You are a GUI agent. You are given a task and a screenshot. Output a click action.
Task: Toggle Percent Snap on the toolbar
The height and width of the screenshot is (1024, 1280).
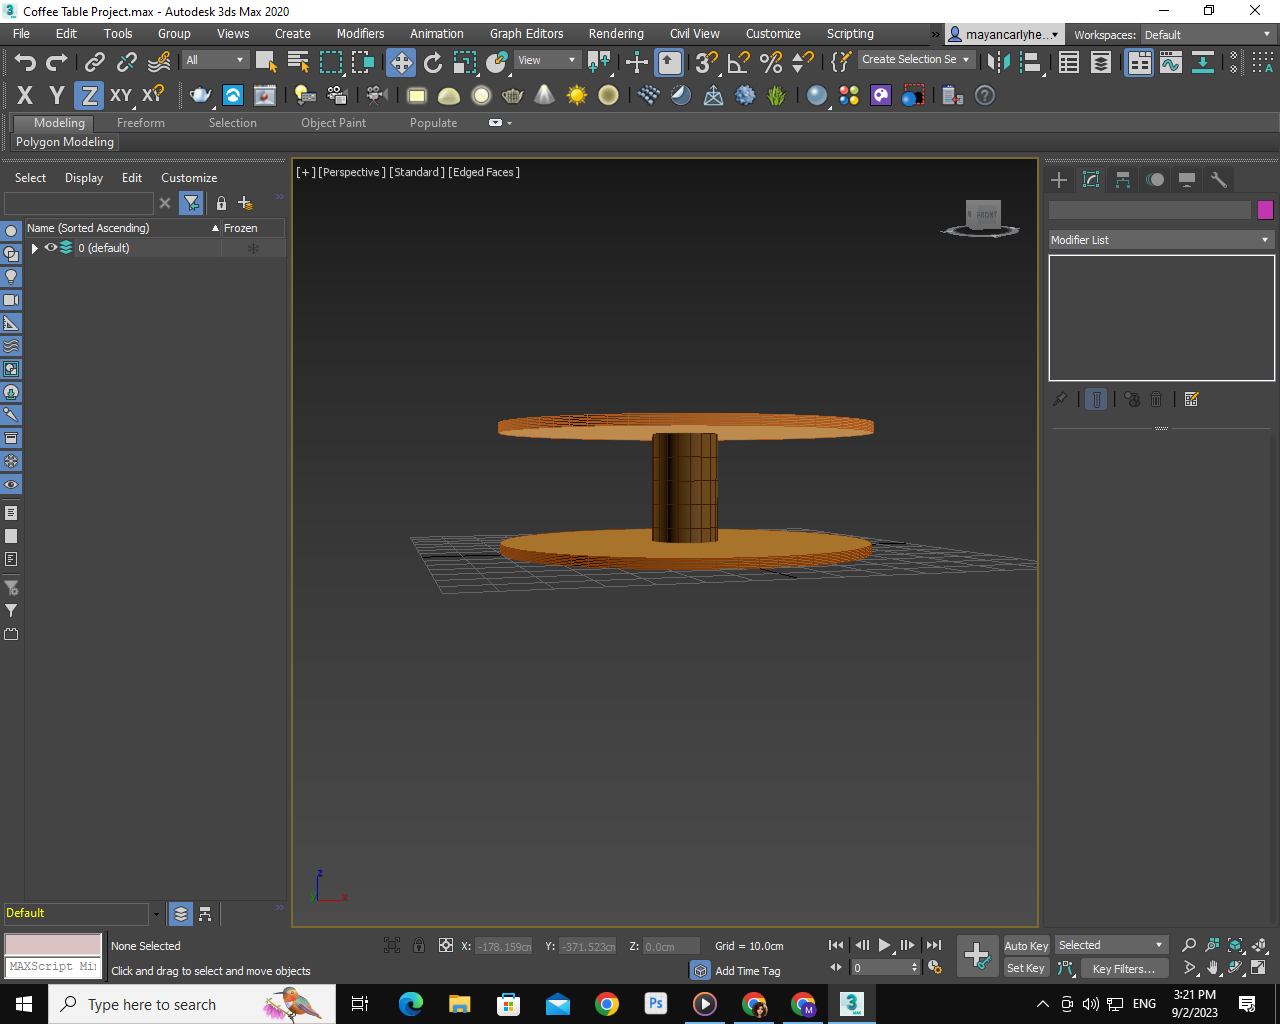point(771,62)
